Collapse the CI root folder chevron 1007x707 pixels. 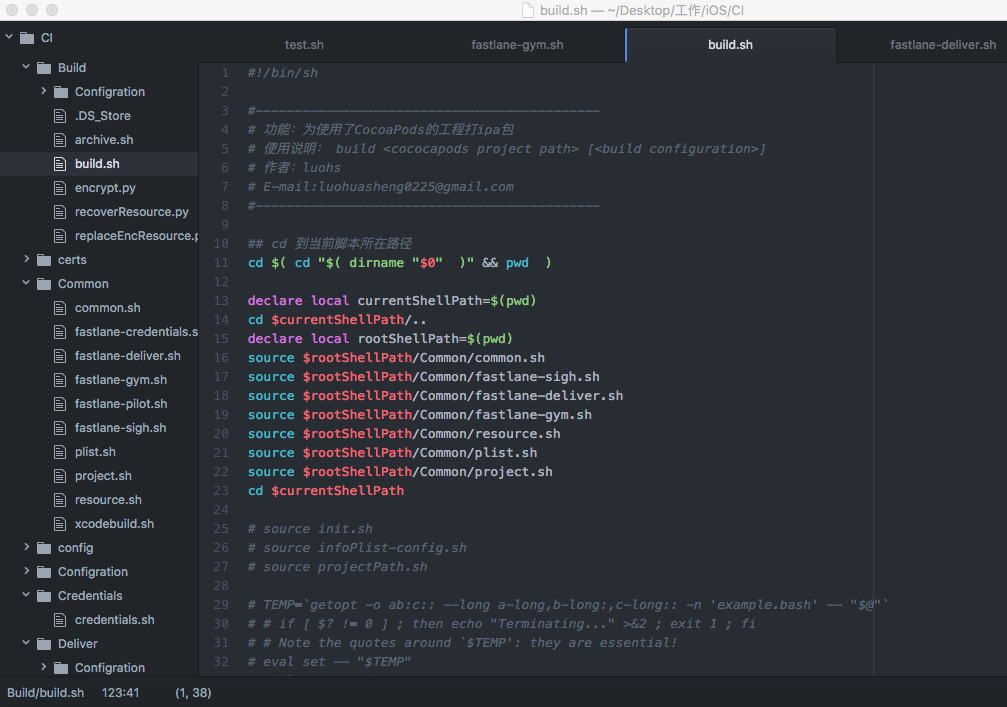click(9, 37)
